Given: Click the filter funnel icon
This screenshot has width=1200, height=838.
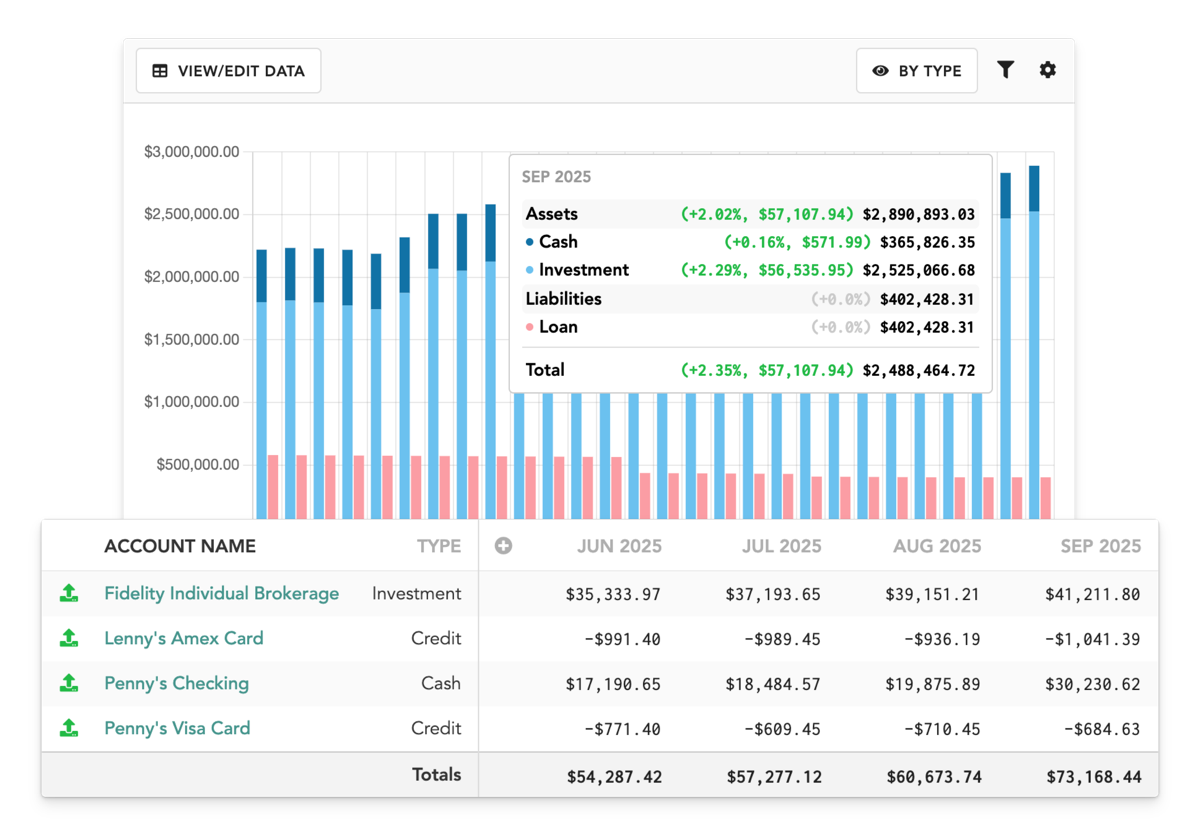Looking at the screenshot, I should 1005,70.
